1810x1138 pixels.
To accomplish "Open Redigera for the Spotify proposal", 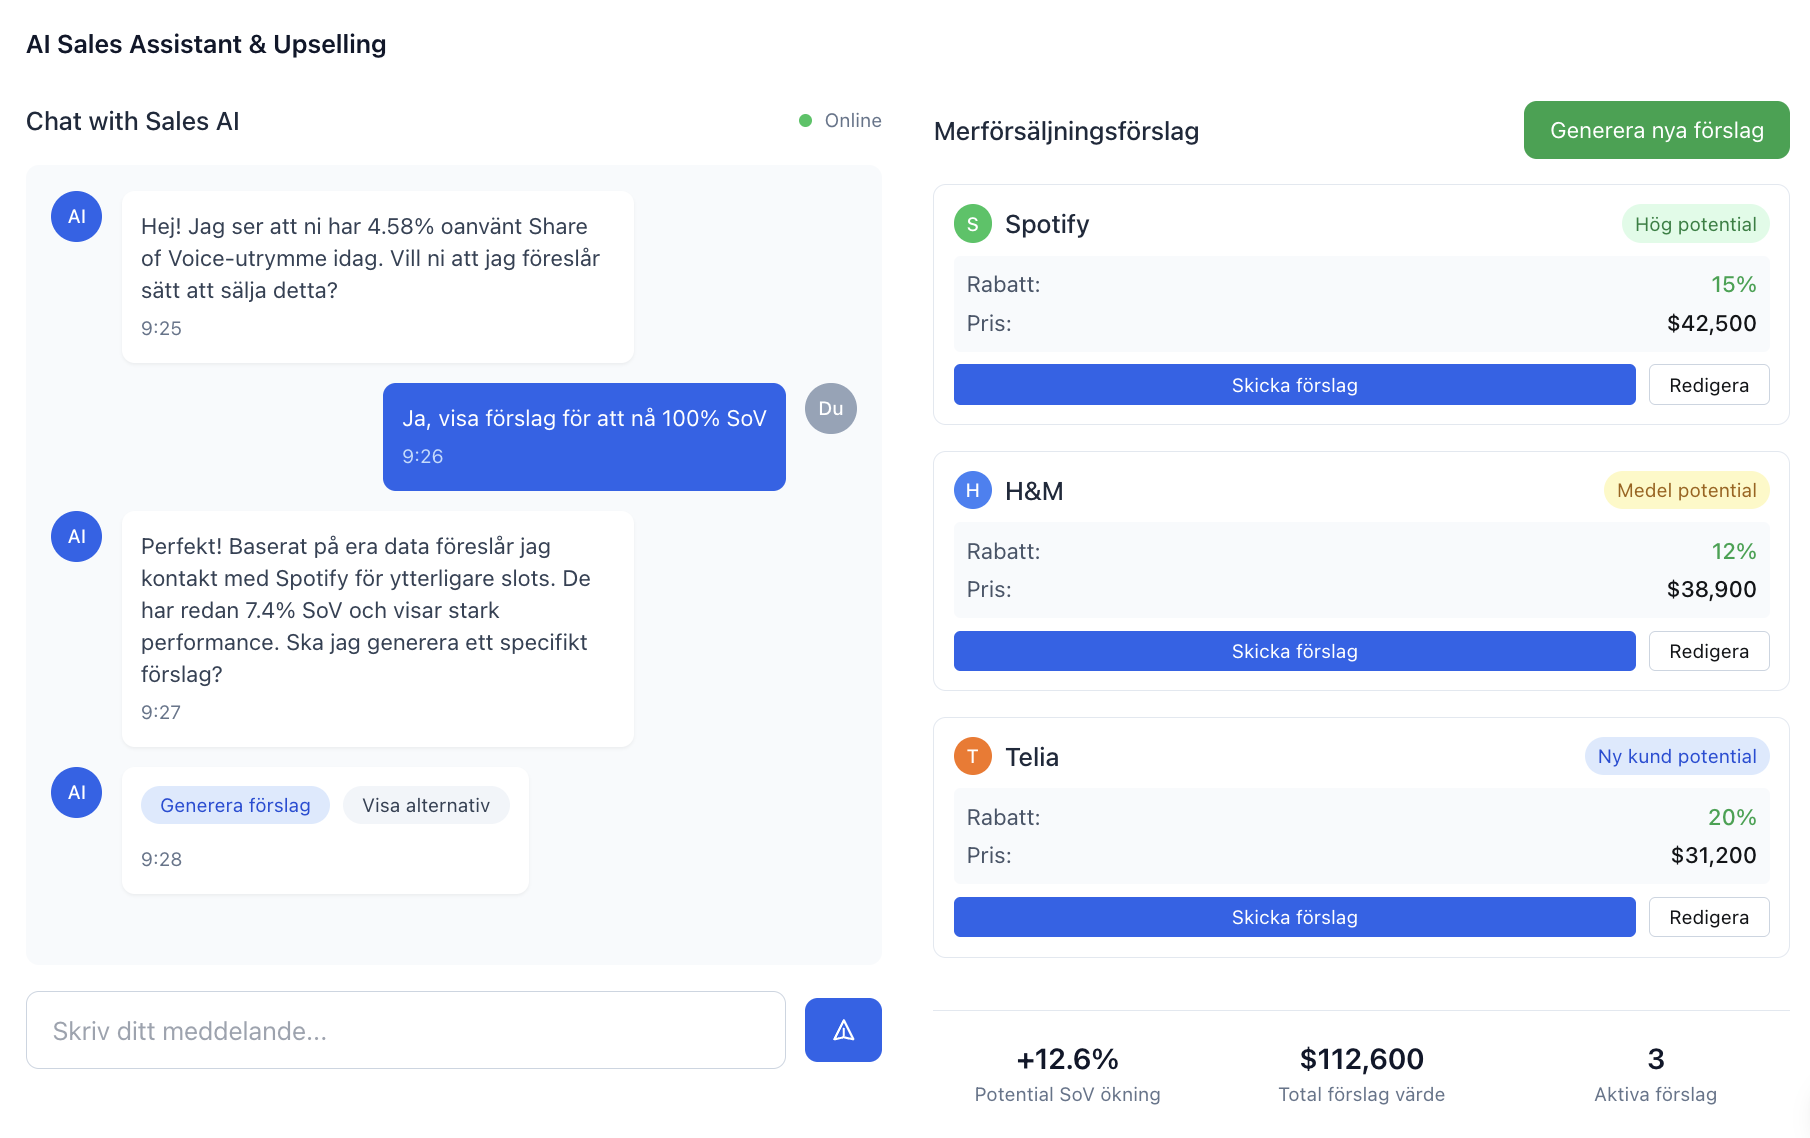I will 1709,384.
